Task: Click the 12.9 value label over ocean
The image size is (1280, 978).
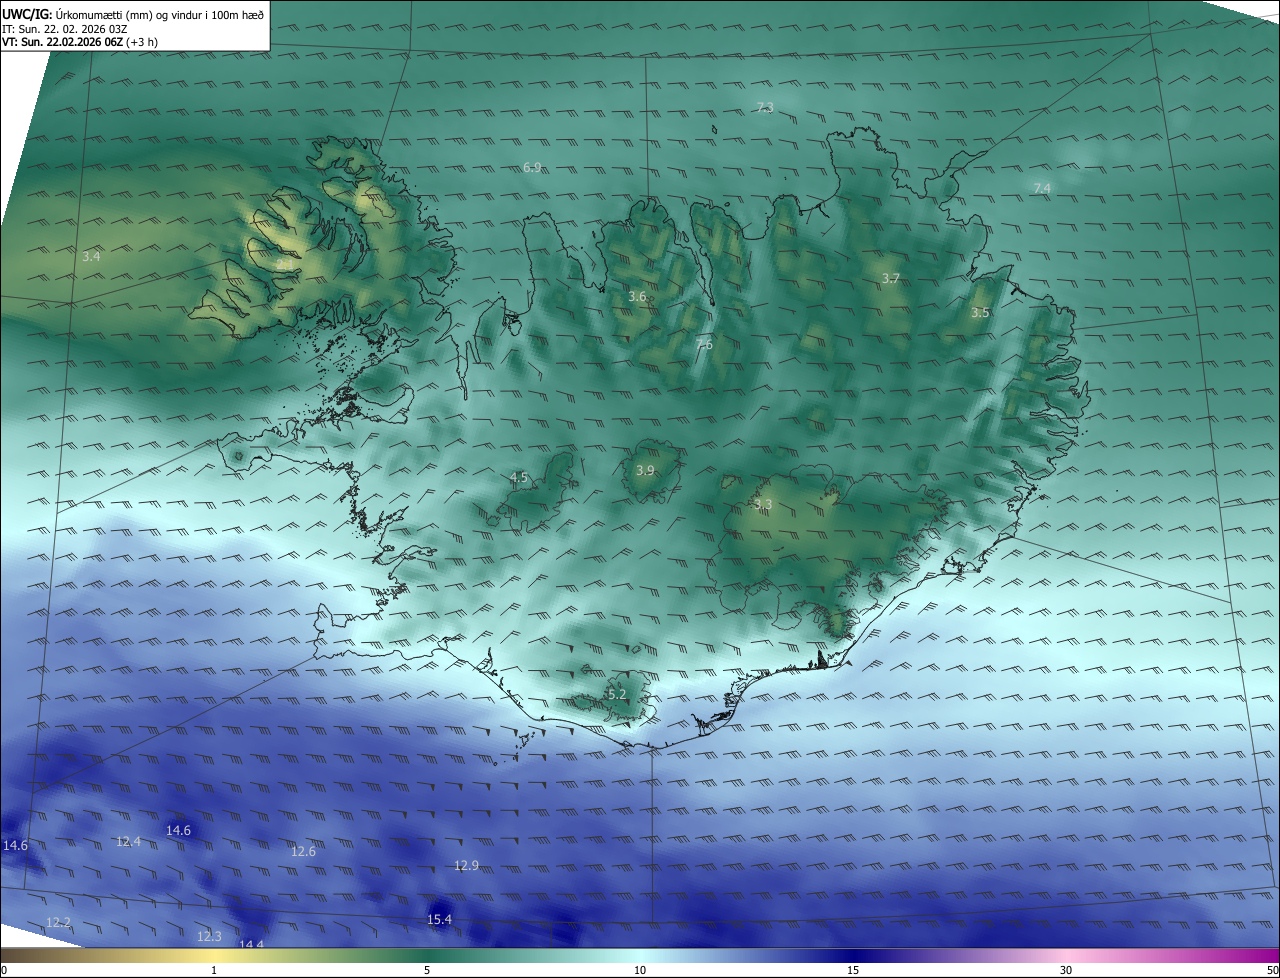Action: (x=466, y=865)
